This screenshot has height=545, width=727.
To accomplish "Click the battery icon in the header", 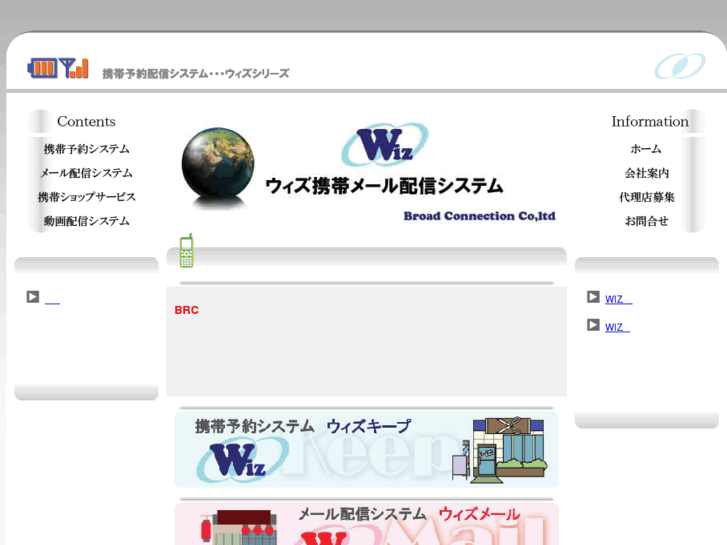I will click(42, 68).
